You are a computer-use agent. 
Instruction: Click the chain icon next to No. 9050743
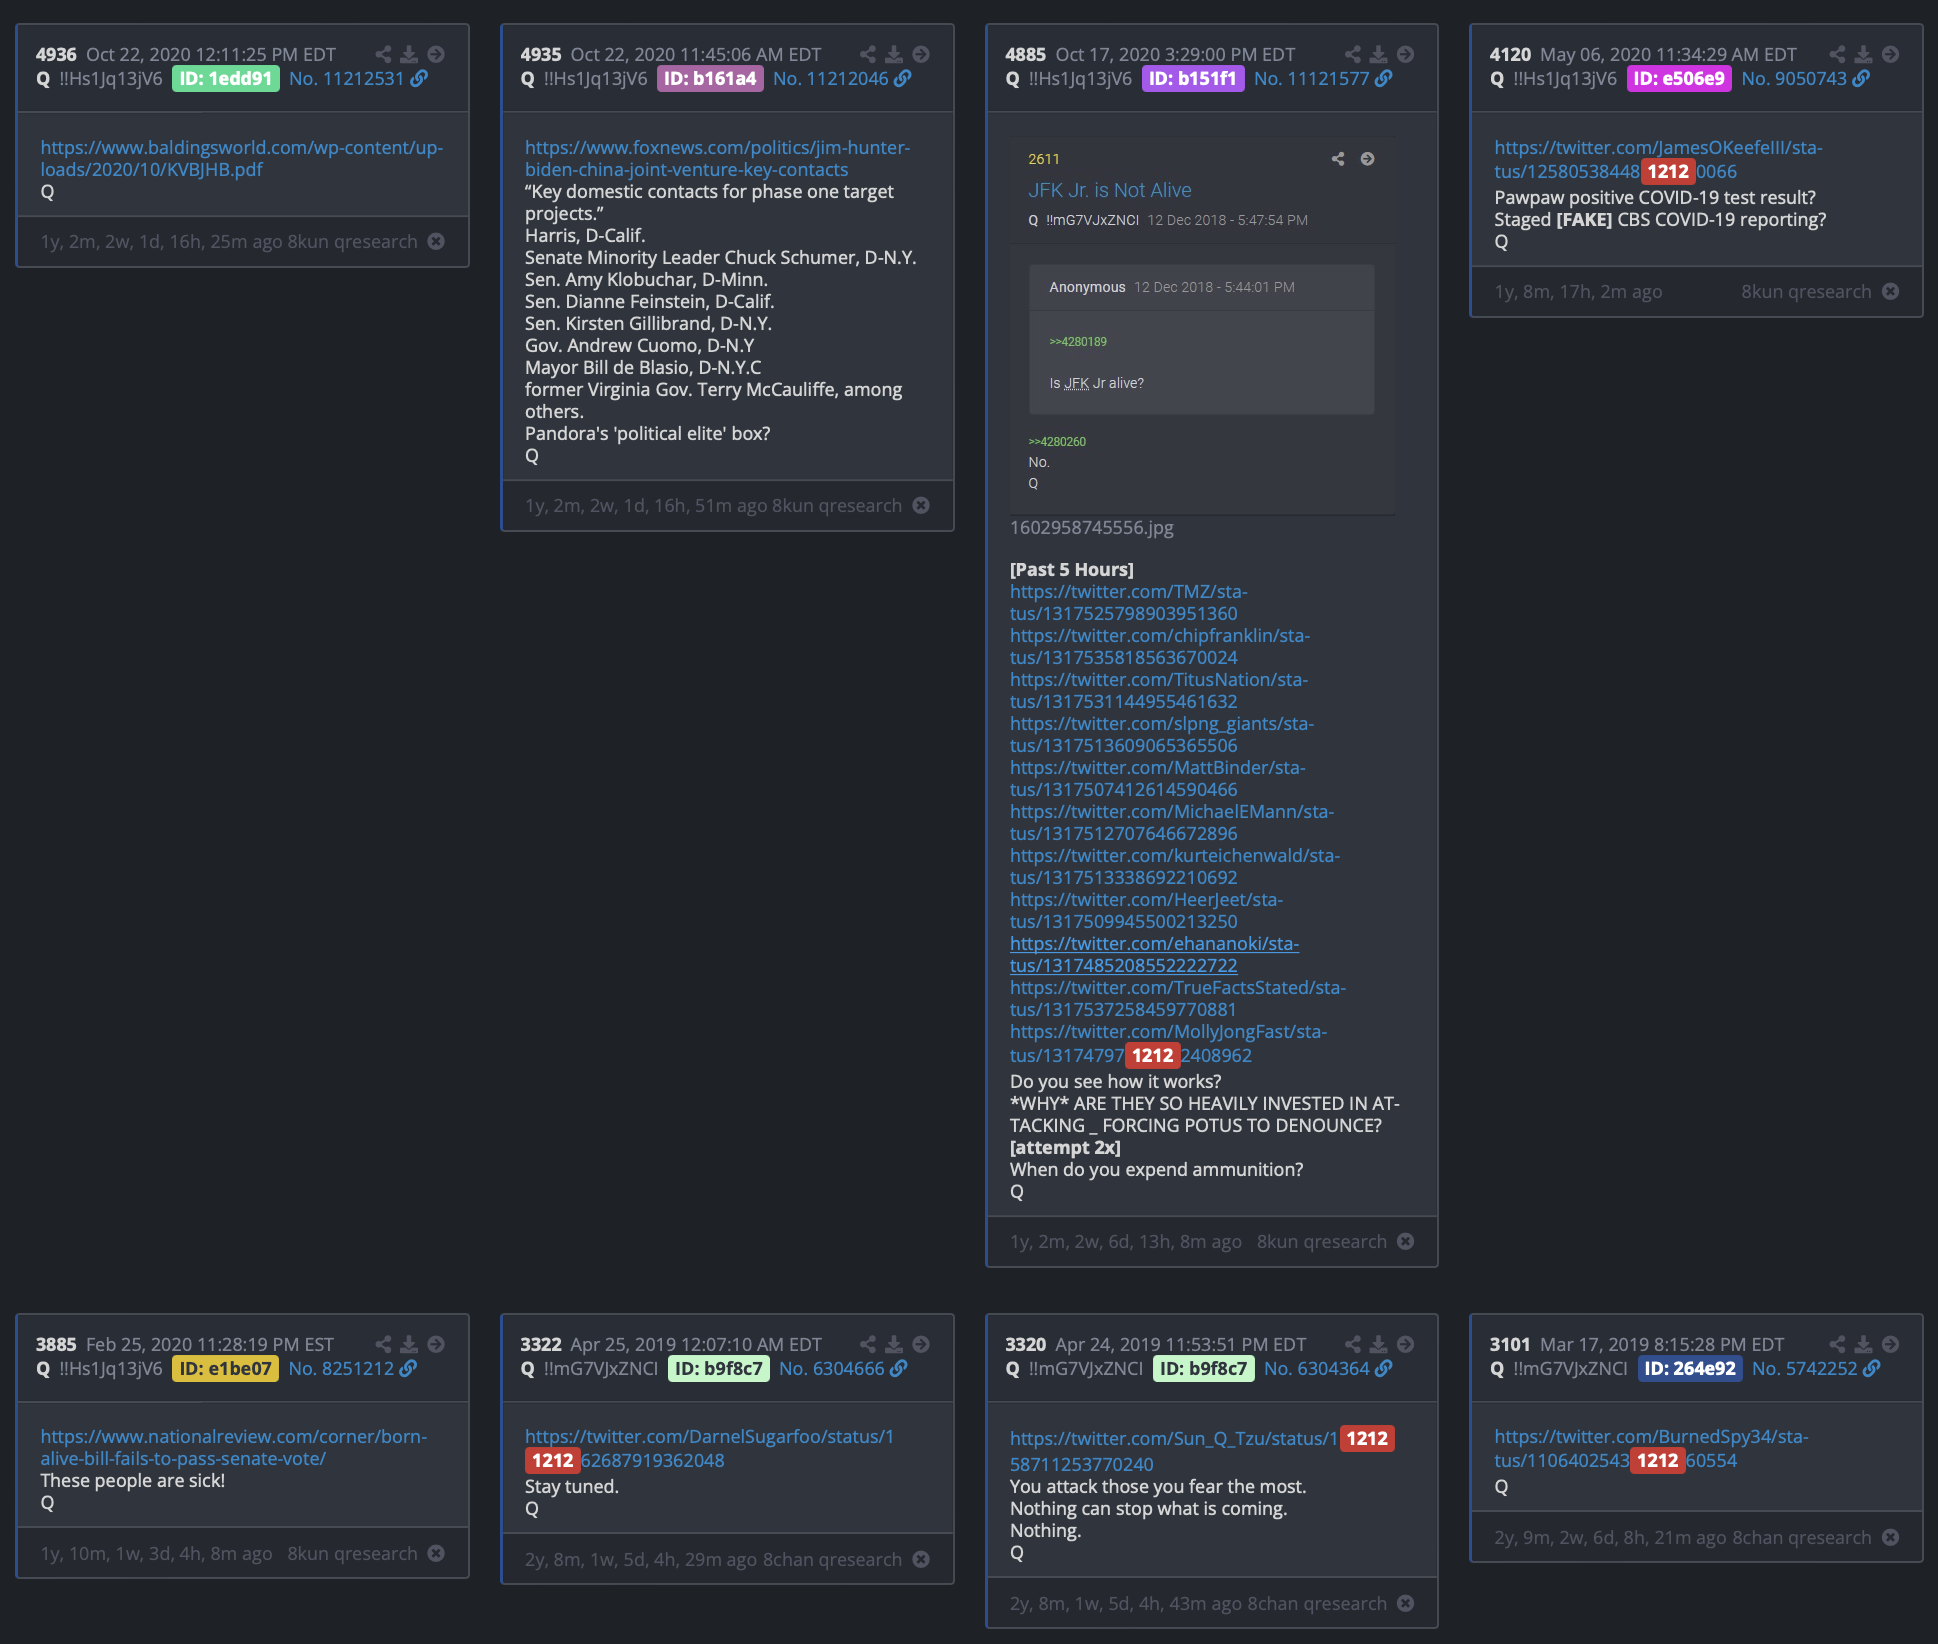[1861, 78]
